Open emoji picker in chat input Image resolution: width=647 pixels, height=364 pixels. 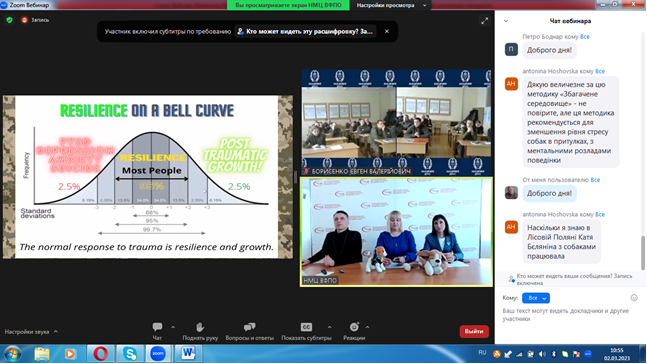[x=634, y=298]
